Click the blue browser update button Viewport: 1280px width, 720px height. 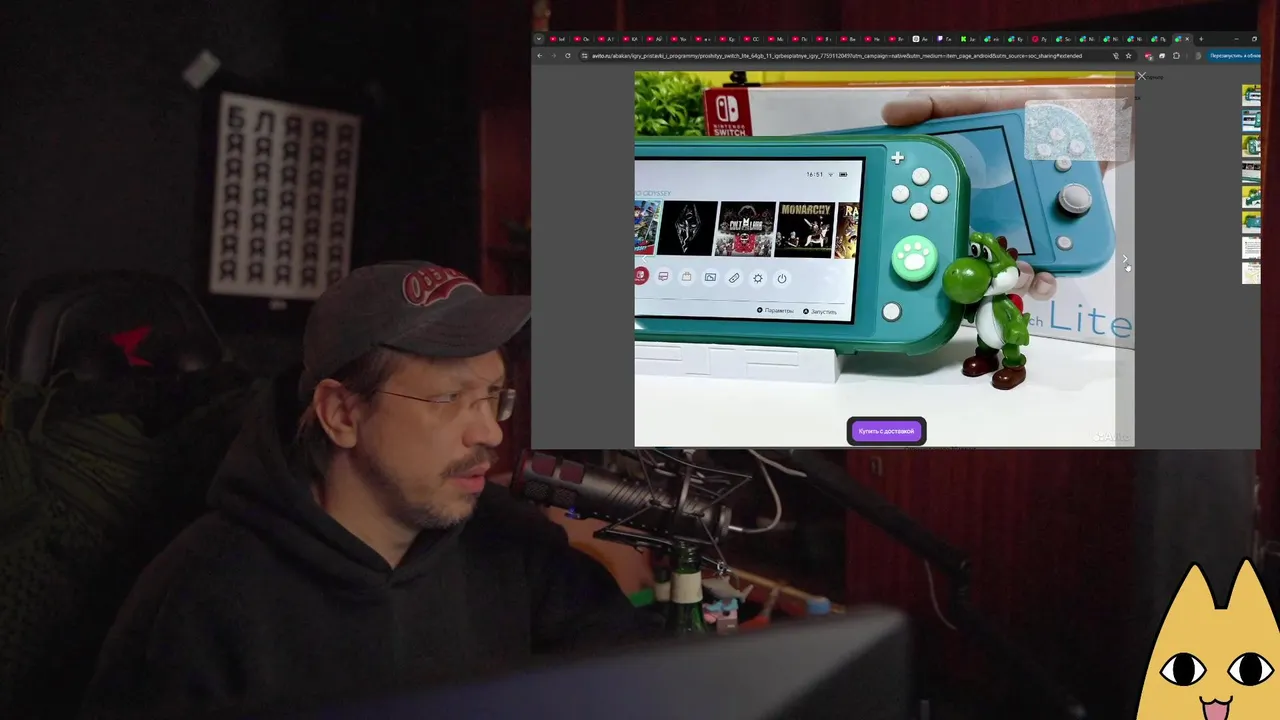click(x=1235, y=56)
